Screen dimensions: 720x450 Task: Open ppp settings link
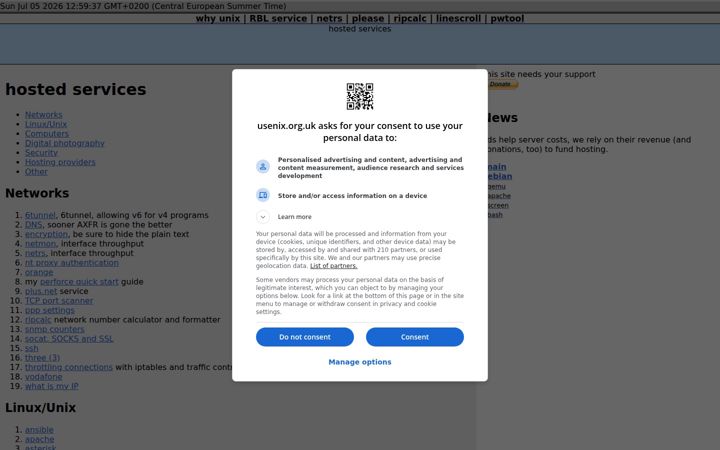click(x=50, y=310)
